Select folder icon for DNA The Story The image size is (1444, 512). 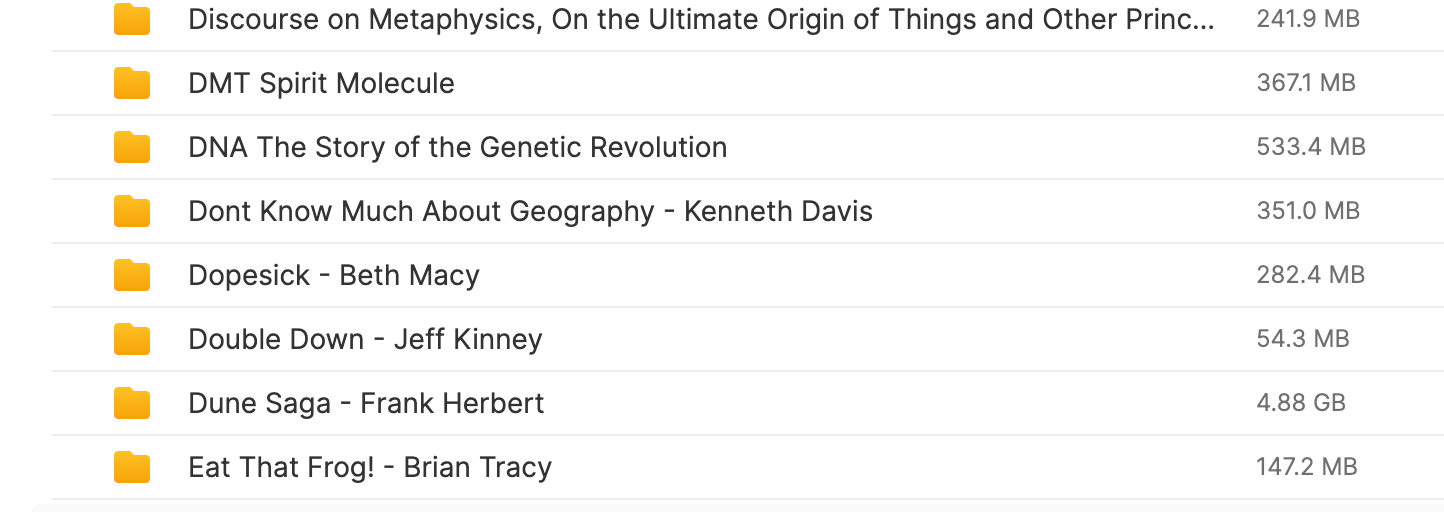point(132,148)
